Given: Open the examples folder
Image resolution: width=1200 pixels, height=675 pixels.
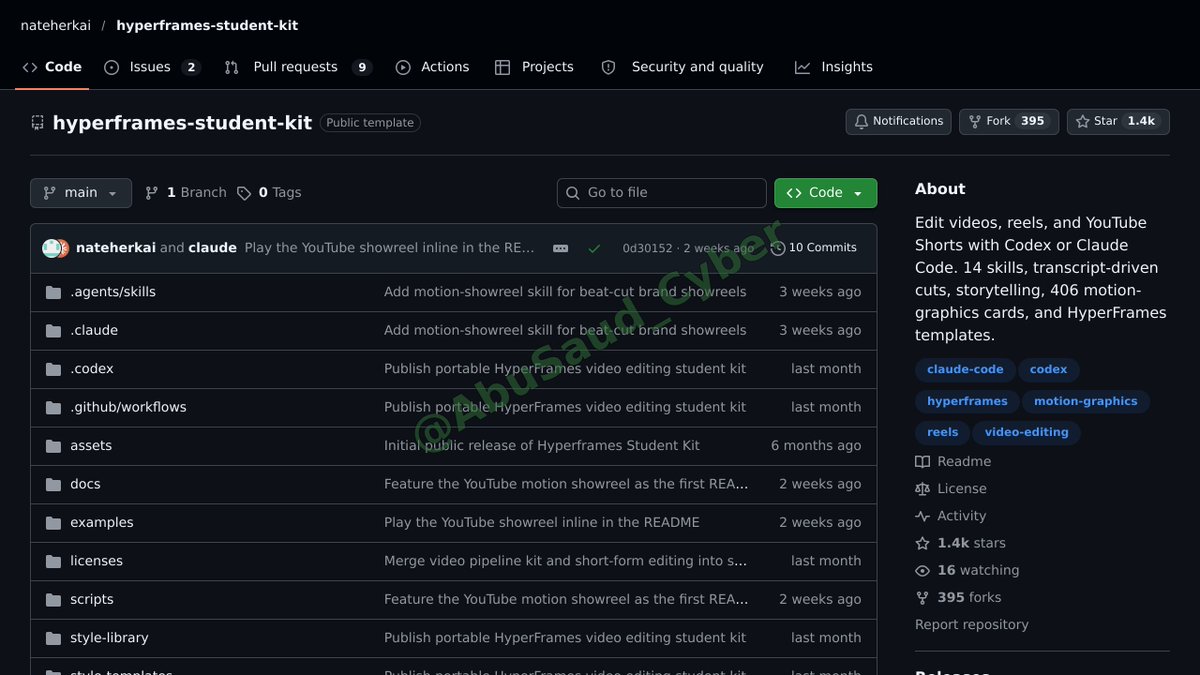Looking at the screenshot, I should coord(102,523).
